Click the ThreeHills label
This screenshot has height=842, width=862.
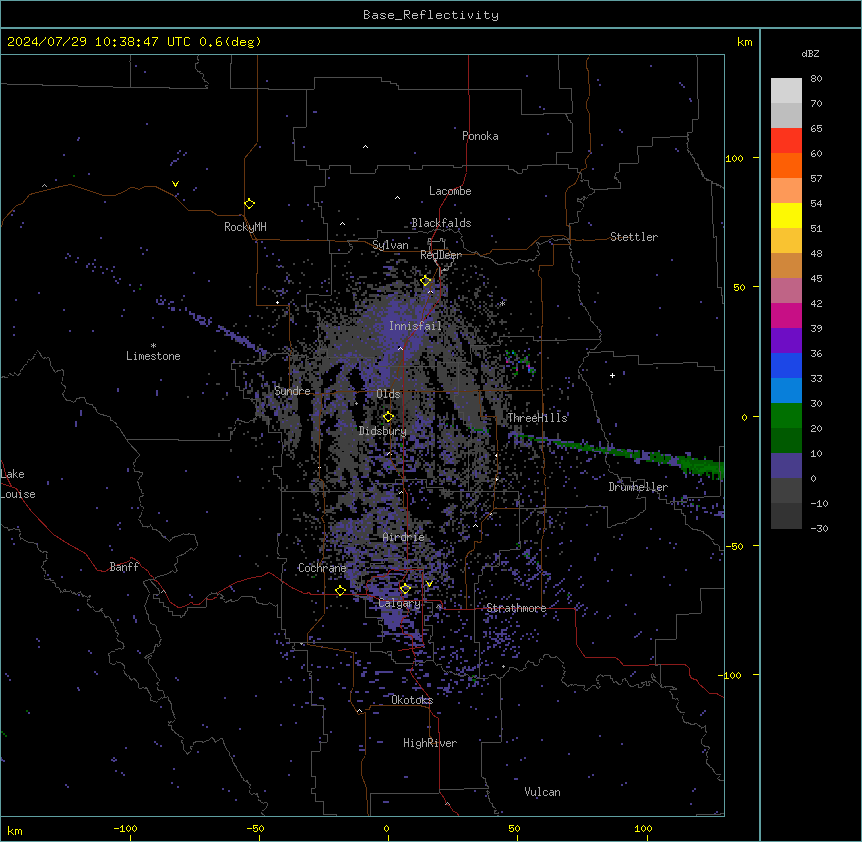(x=537, y=418)
